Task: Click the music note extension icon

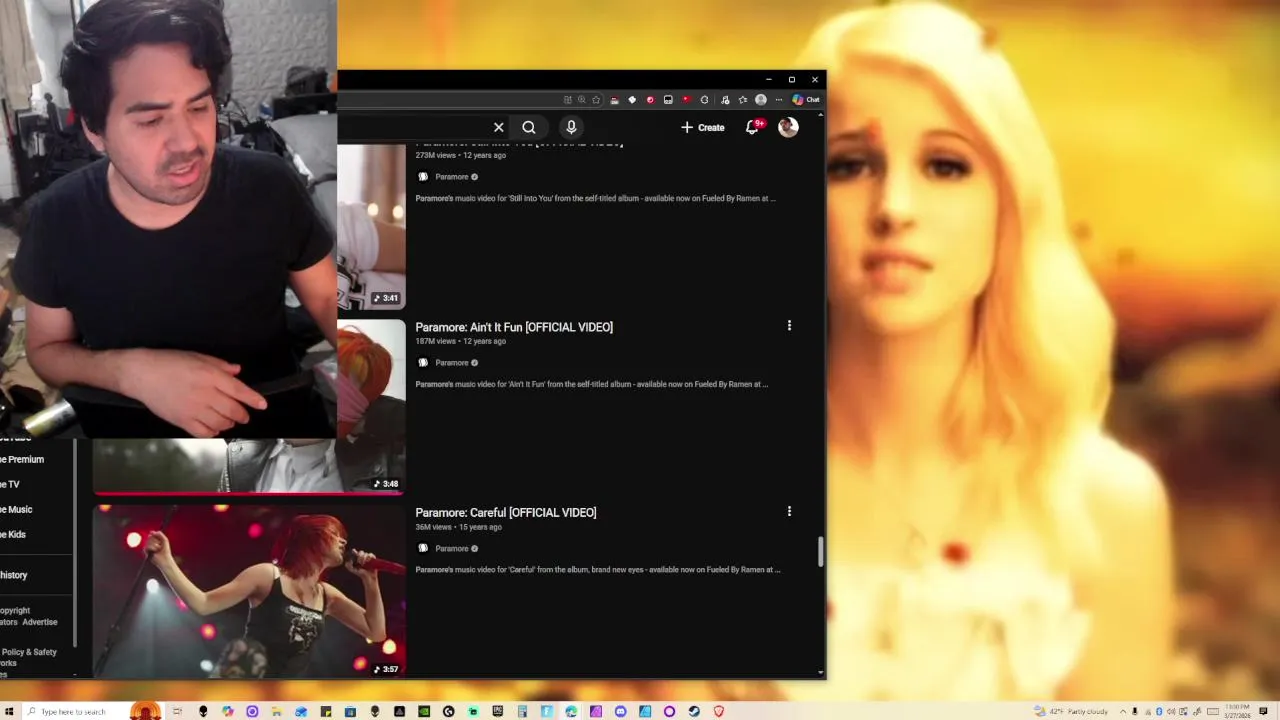Action: click(x=724, y=100)
